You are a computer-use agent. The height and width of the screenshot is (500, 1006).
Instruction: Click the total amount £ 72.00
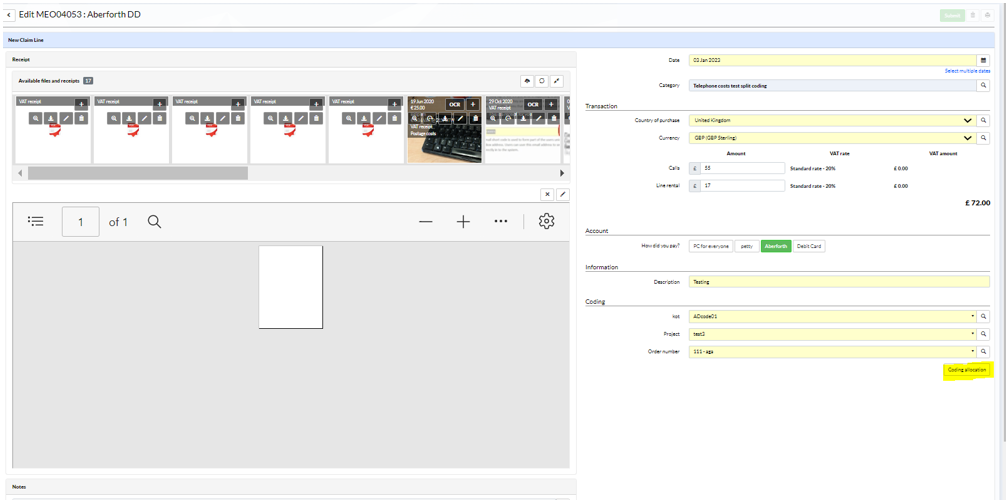tap(977, 203)
